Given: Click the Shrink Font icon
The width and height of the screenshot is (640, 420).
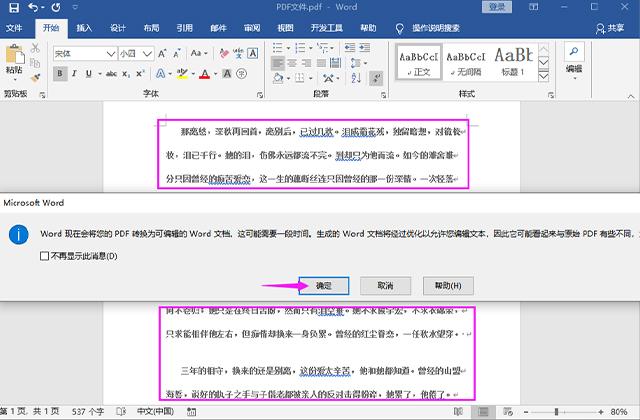Looking at the screenshot, I should pyautogui.click(x=177, y=53).
